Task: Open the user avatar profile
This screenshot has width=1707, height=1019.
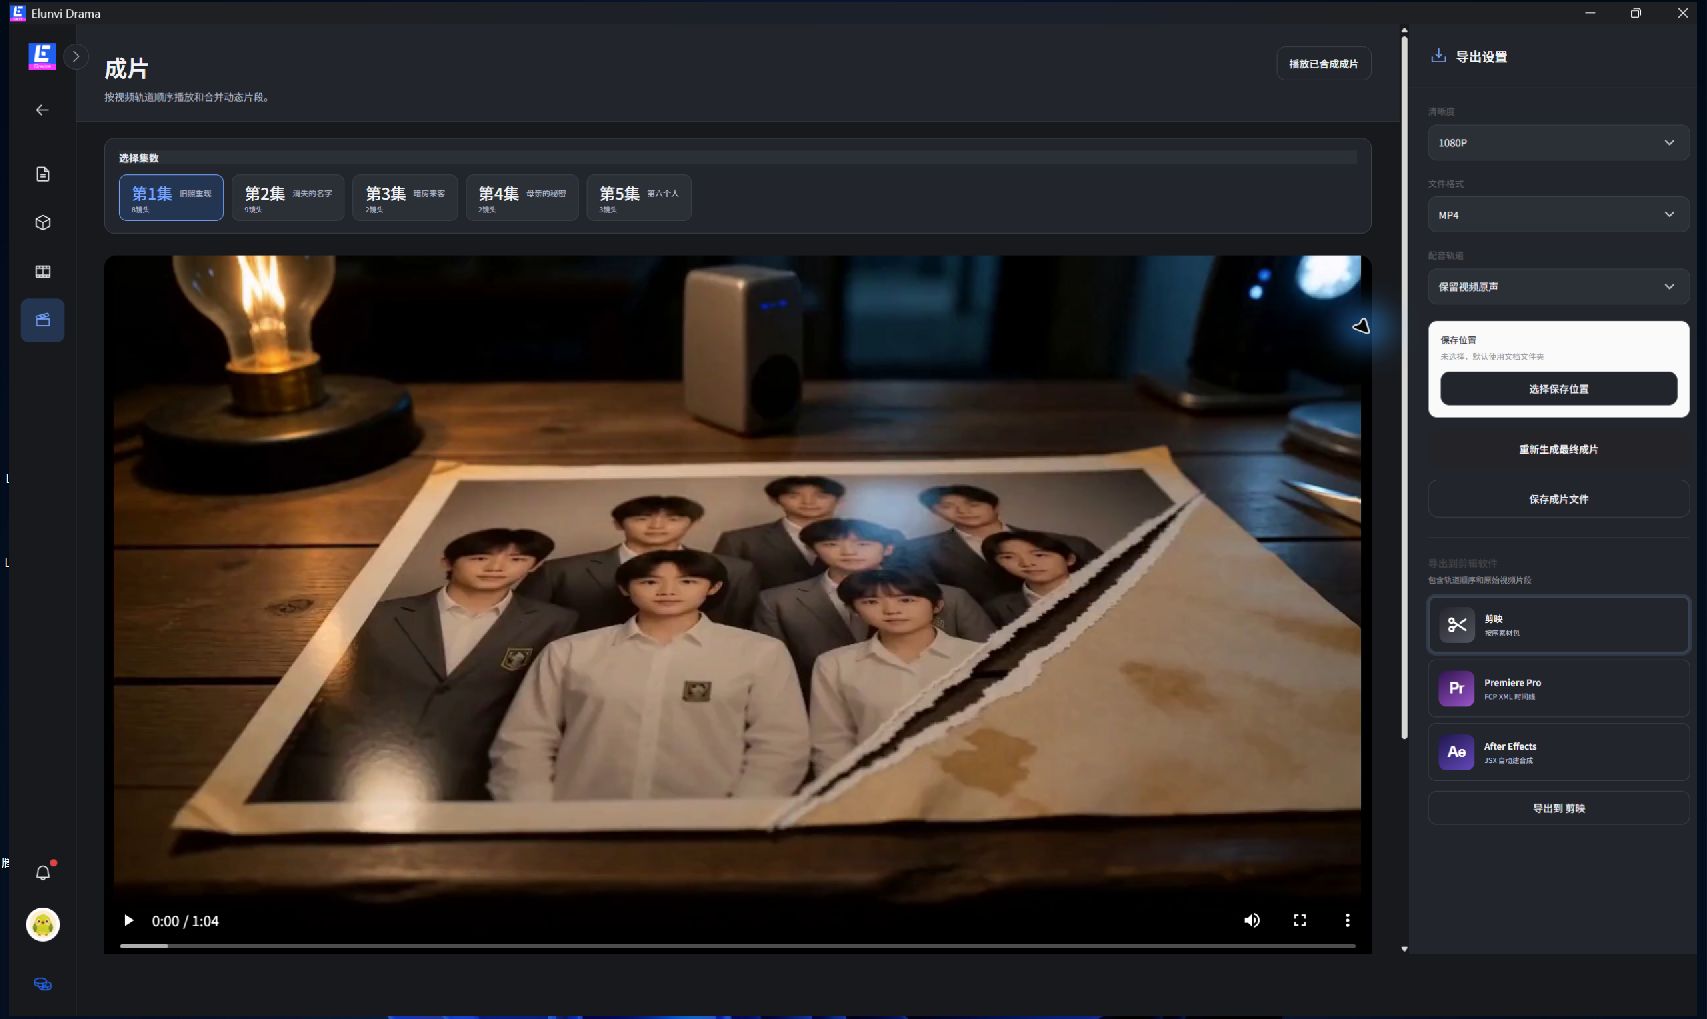Action: click(43, 924)
